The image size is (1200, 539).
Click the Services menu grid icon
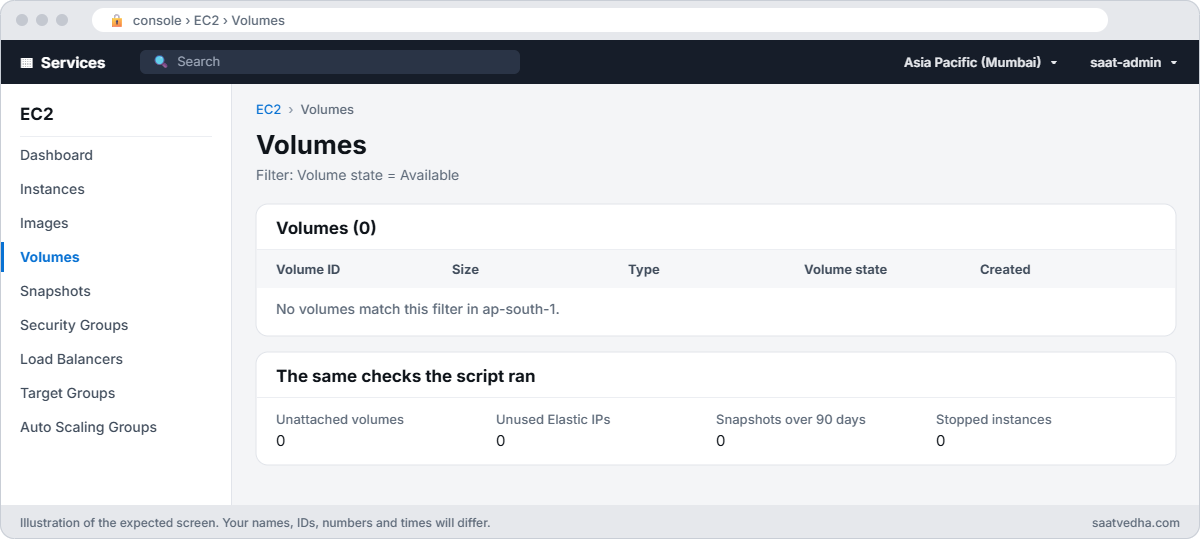point(27,62)
